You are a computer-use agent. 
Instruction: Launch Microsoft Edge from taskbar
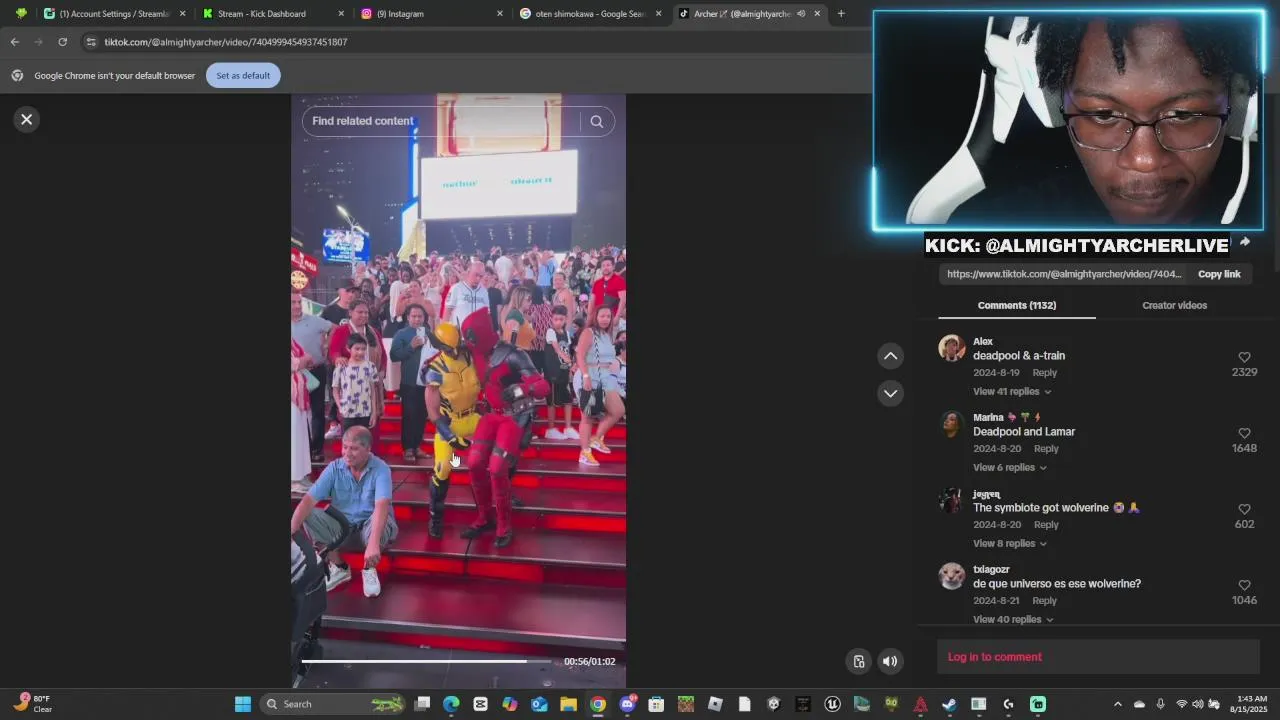pyautogui.click(x=451, y=704)
